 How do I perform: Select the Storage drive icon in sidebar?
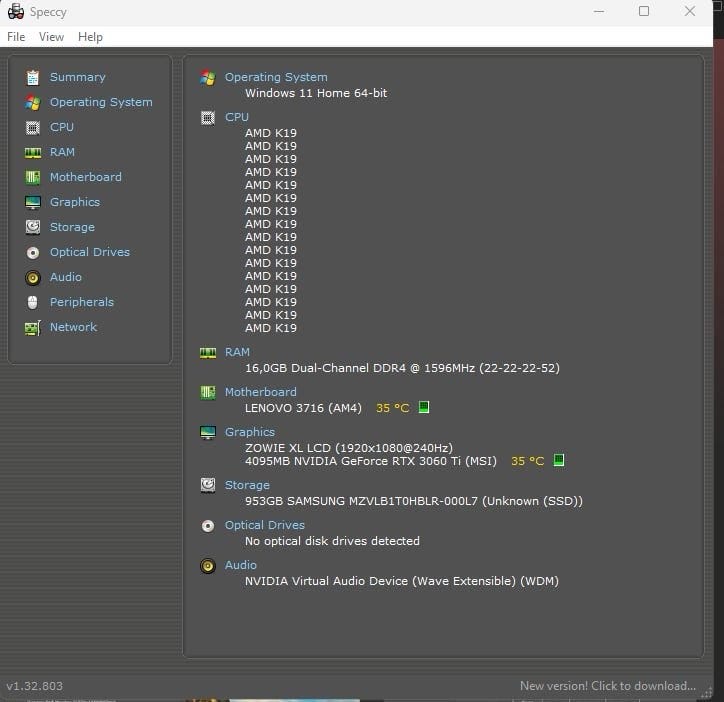(33, 227)
